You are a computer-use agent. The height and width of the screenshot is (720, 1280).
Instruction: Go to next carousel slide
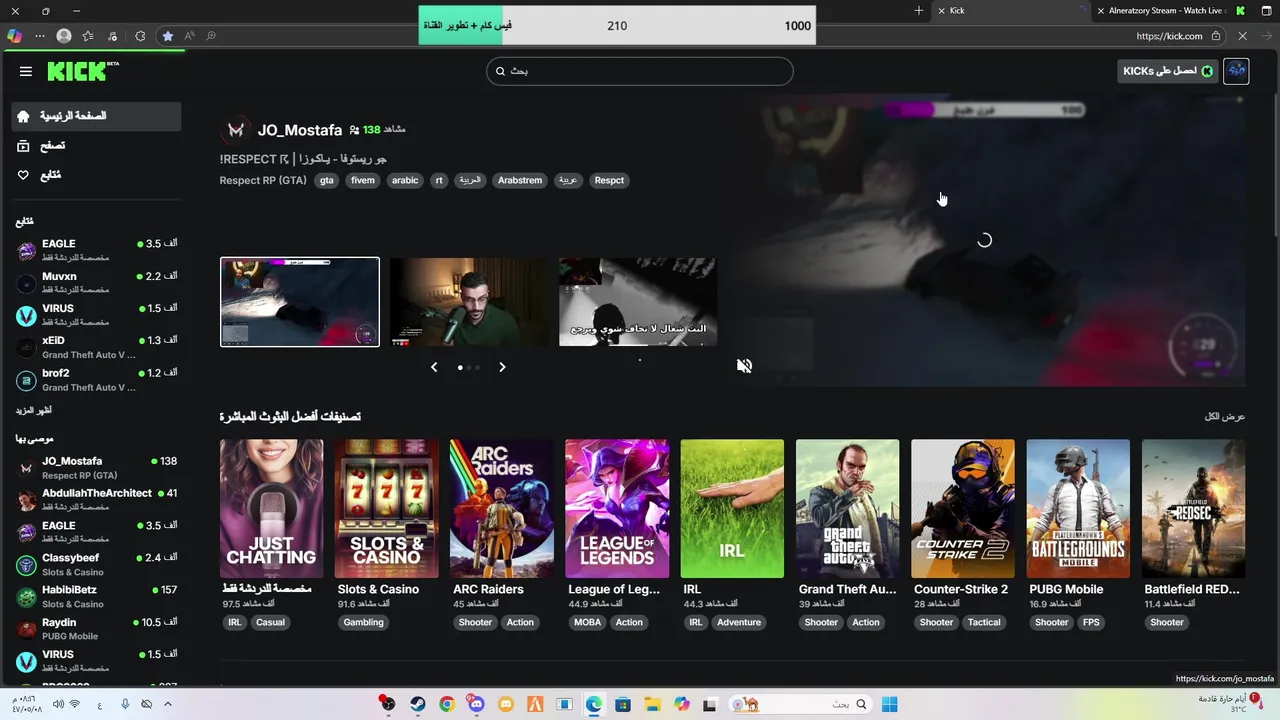coord(502,367)
